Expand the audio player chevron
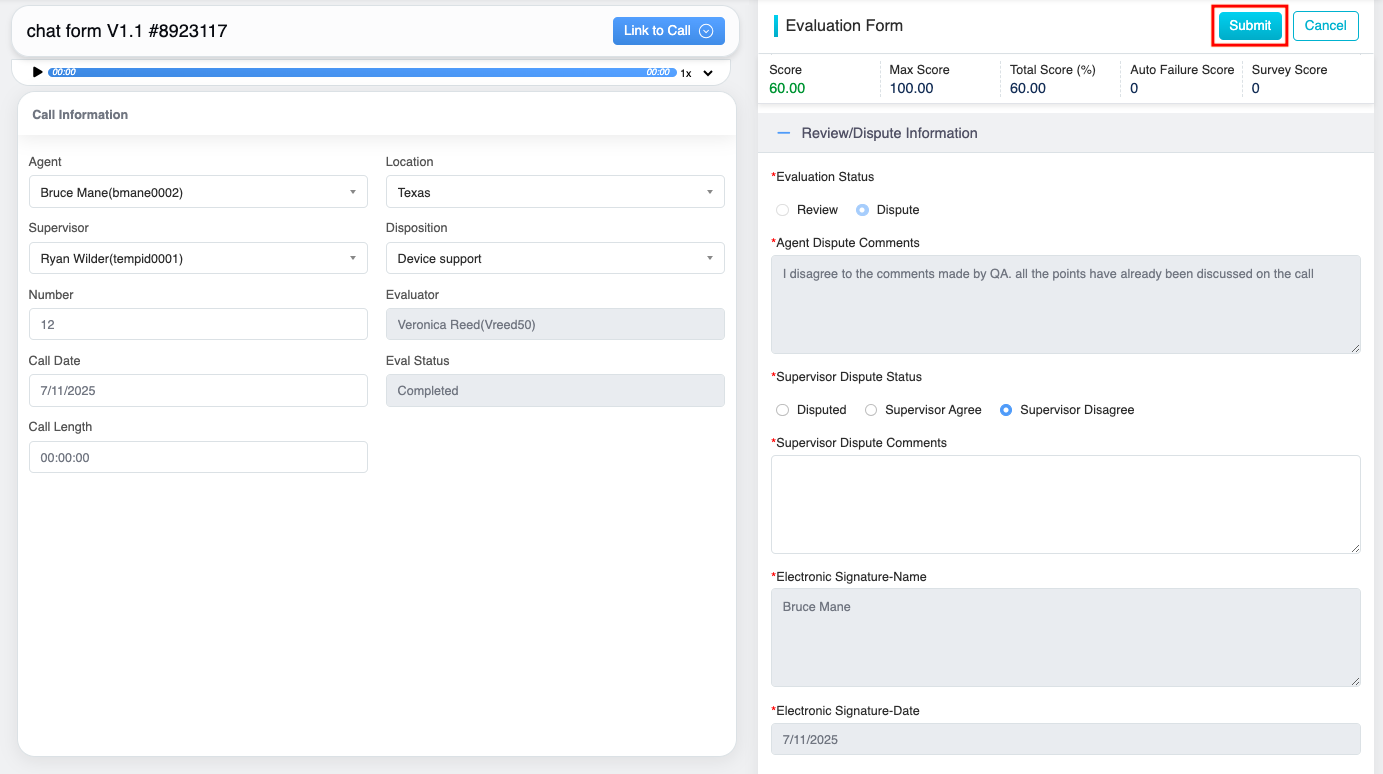Image resolution: width=1383 pixels, height=774 pixels. coord(708,73)
